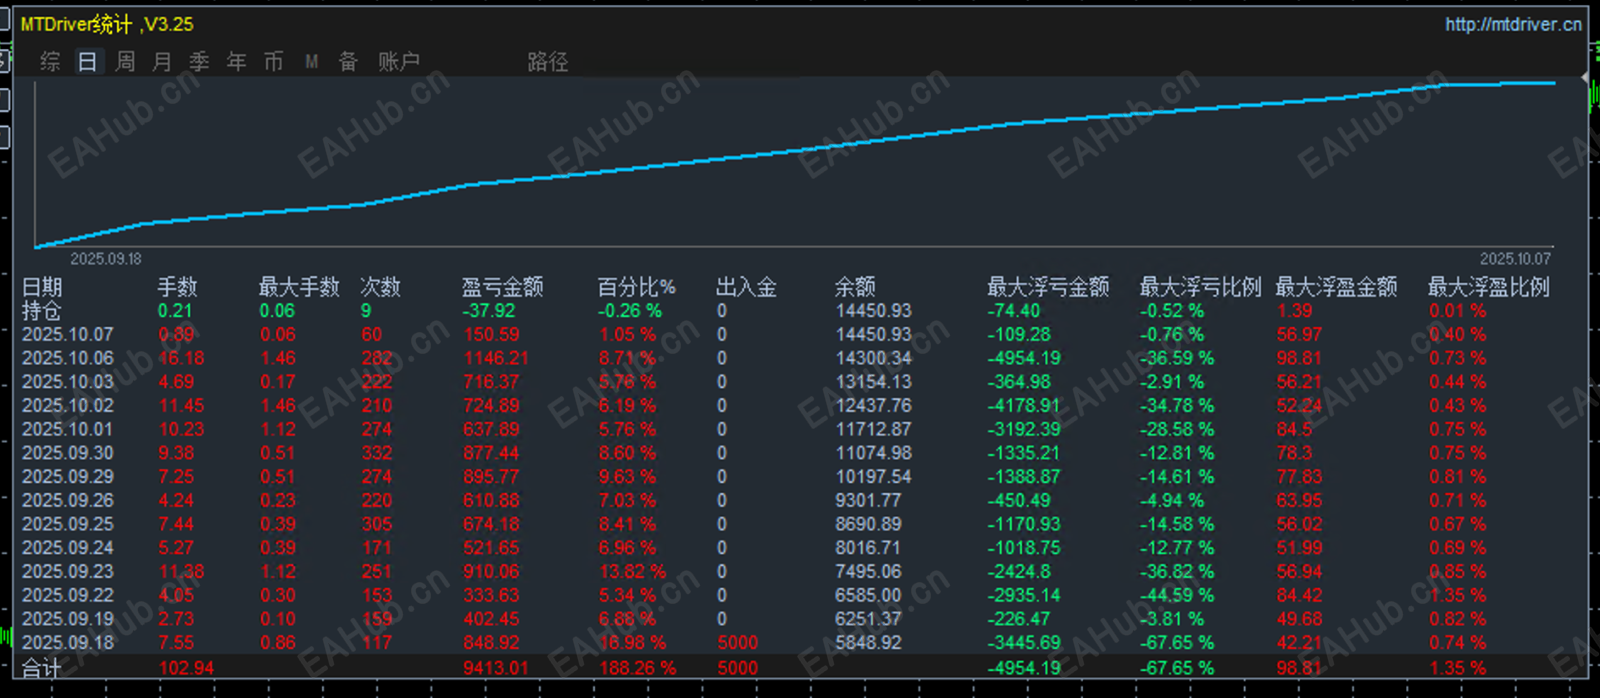
Task: Select the 持仓 open positions row label
Action: tap(42, 311)
